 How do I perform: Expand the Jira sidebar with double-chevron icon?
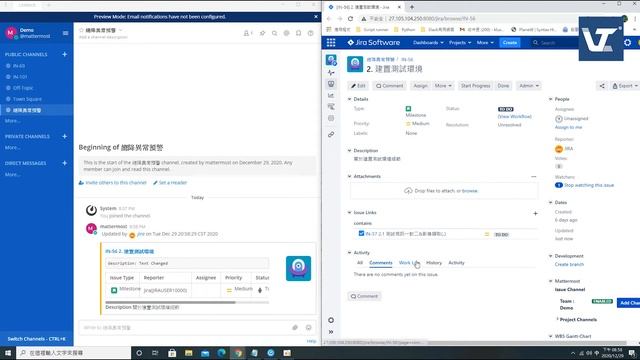(331, 332)
